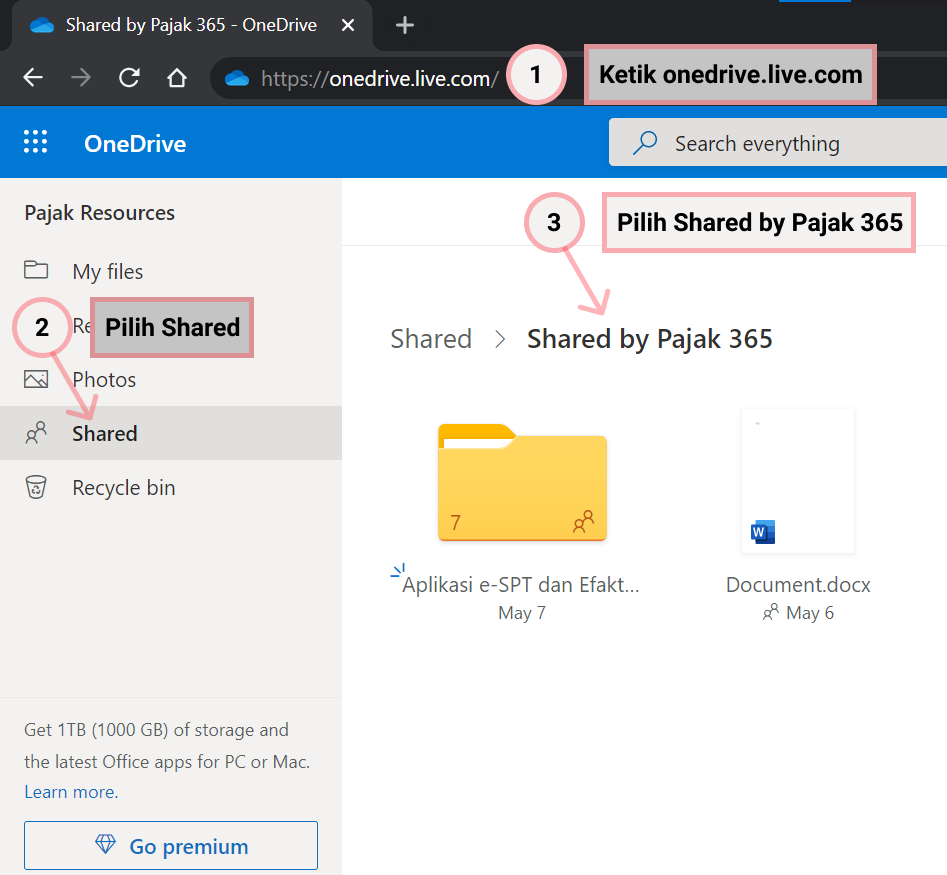Screen dimensions: 947x875
Task: Click the diamond icon on Go premium
Action: [x=105, y=844]
